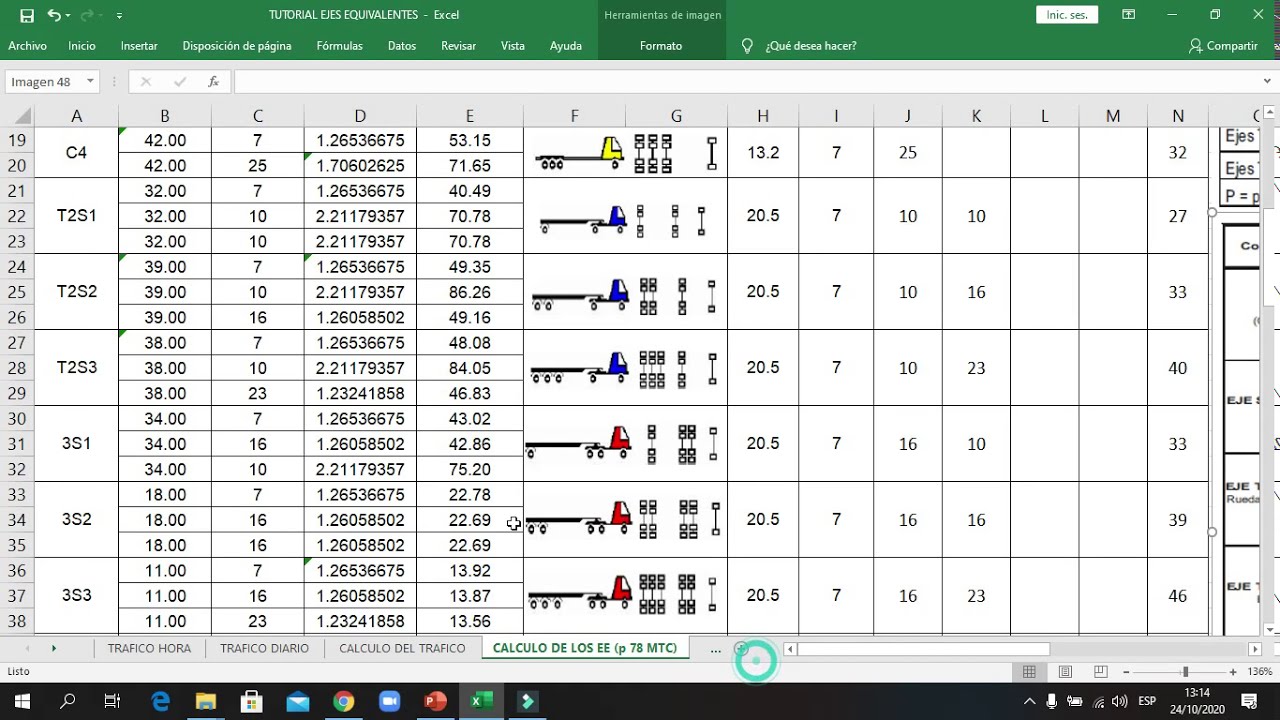Open Ribbon Display Options icon

(1129, 15)
